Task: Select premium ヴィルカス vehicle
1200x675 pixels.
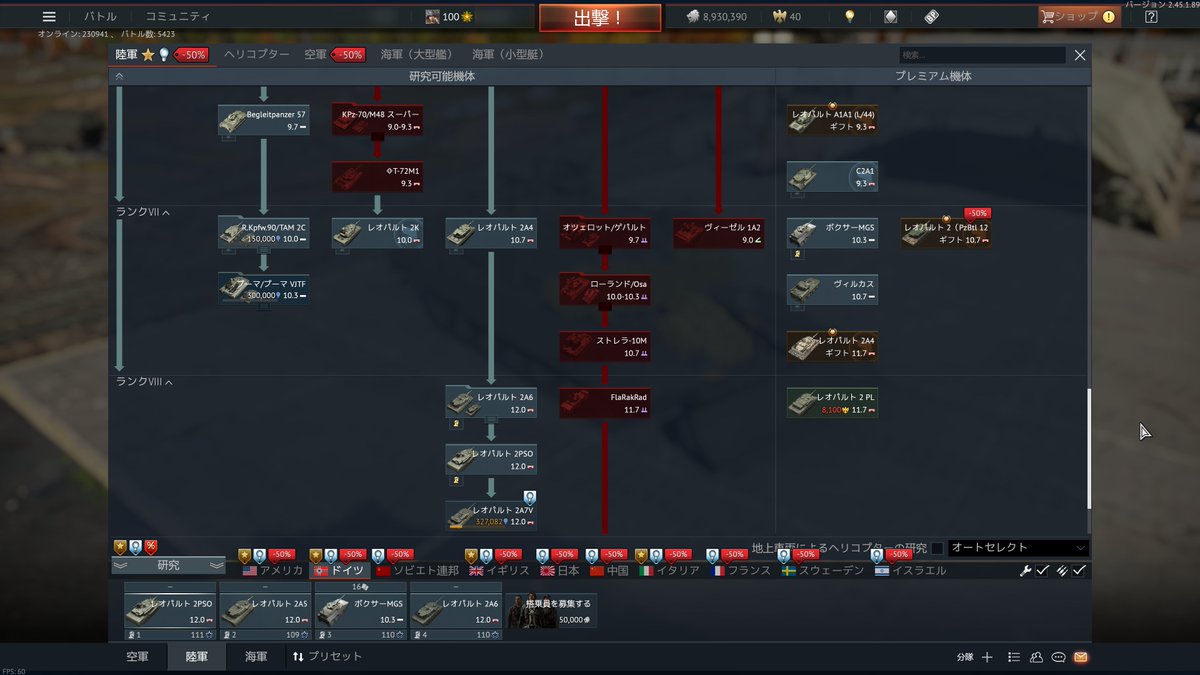Action: tap(832, 290)
